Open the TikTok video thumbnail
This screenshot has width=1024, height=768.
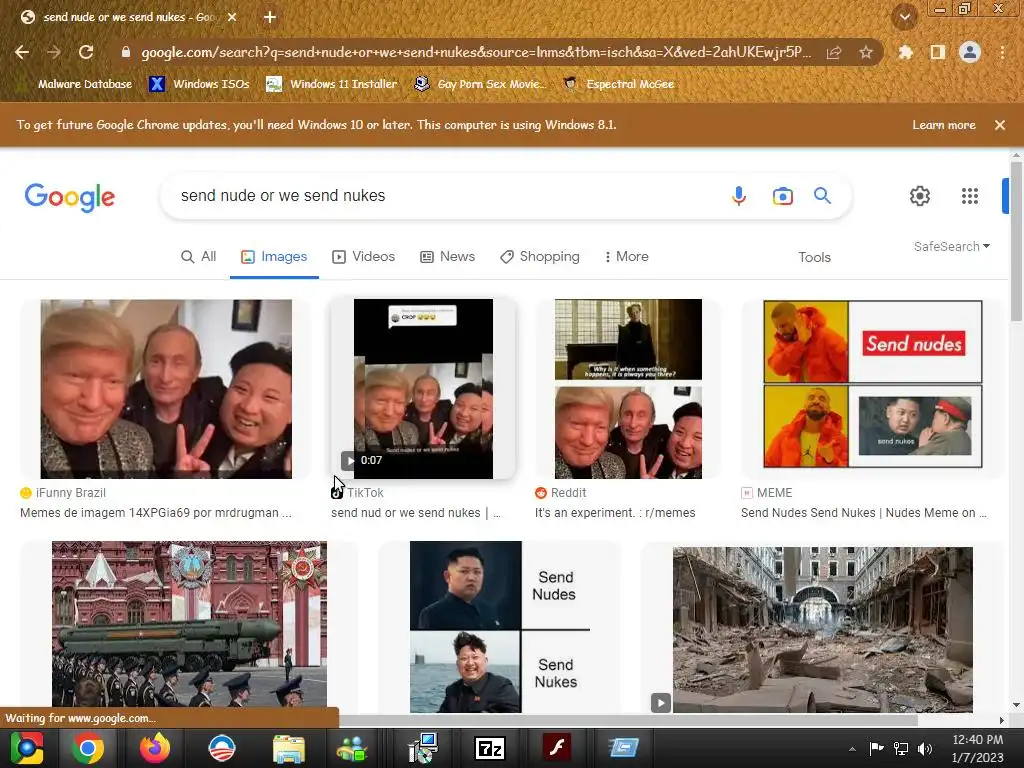tap(423, 389)
